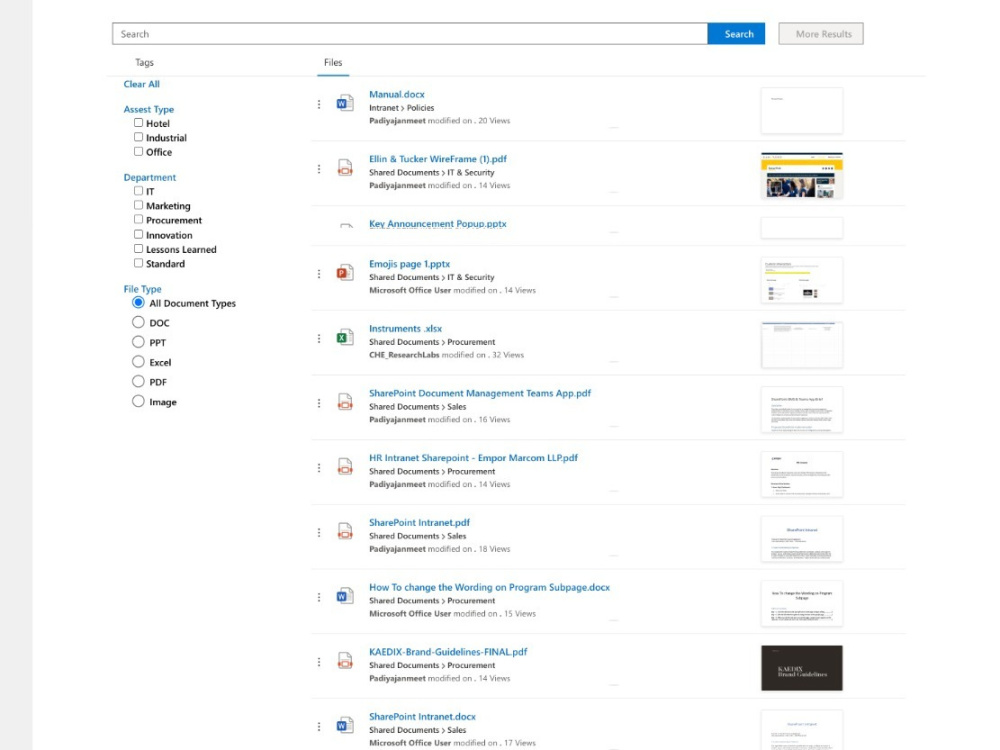
Task: Open the more-options menu beside HR Intranet Sharepoint pdf
Action: [x=319, y=468]
